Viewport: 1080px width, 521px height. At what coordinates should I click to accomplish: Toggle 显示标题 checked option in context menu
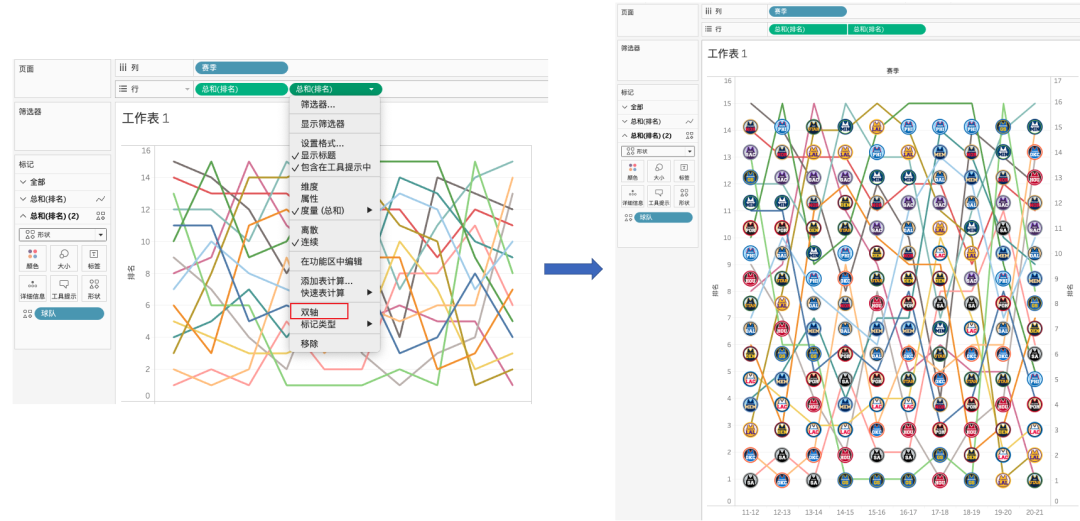pyautogui.click(x=334, y=155)
